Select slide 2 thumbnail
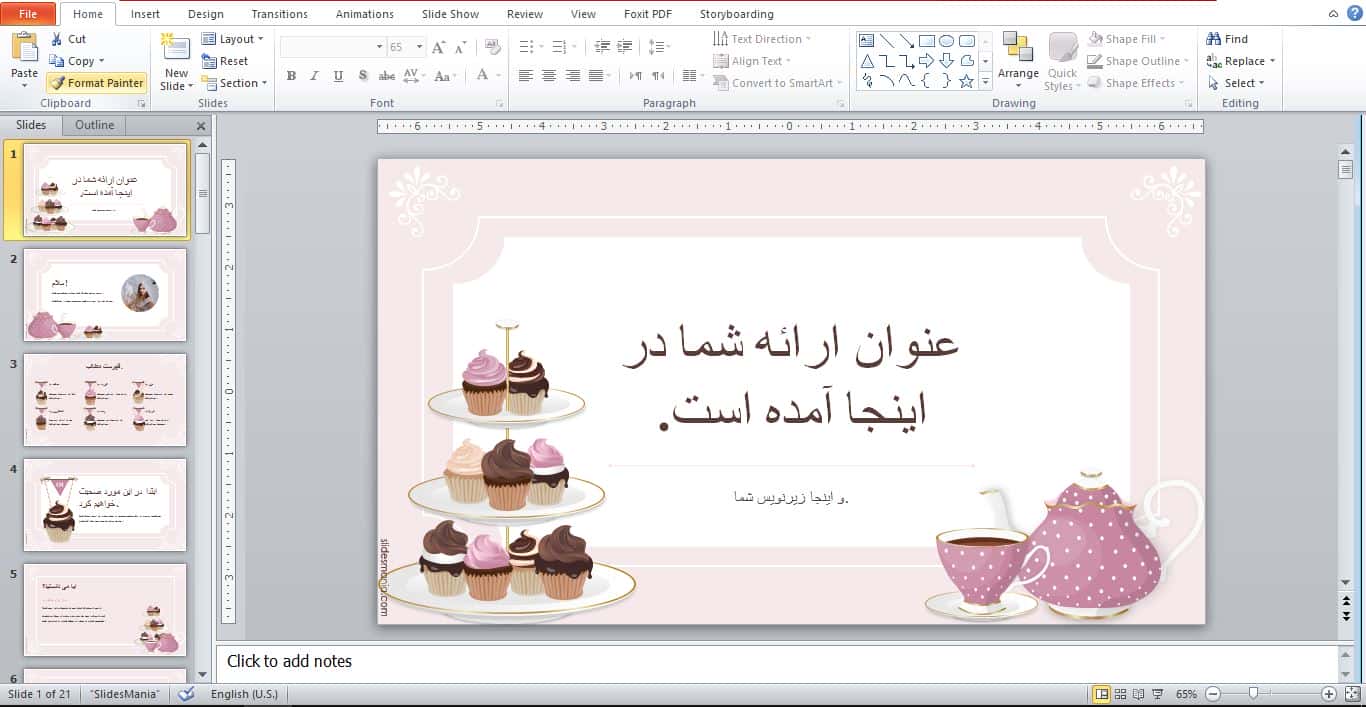This screenshot has height=707, width=1366. (105, 295)
